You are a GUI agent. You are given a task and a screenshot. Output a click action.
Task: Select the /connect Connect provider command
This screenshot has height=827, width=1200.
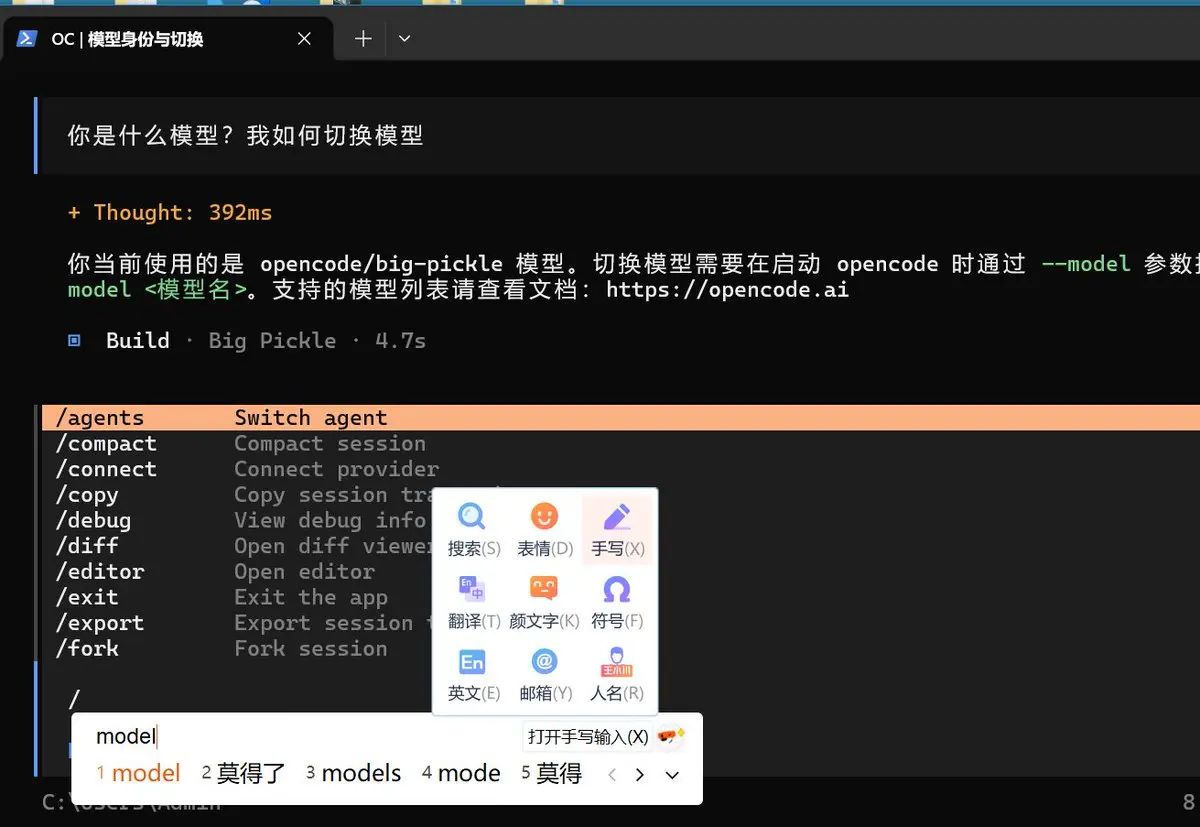pos(621,469)
